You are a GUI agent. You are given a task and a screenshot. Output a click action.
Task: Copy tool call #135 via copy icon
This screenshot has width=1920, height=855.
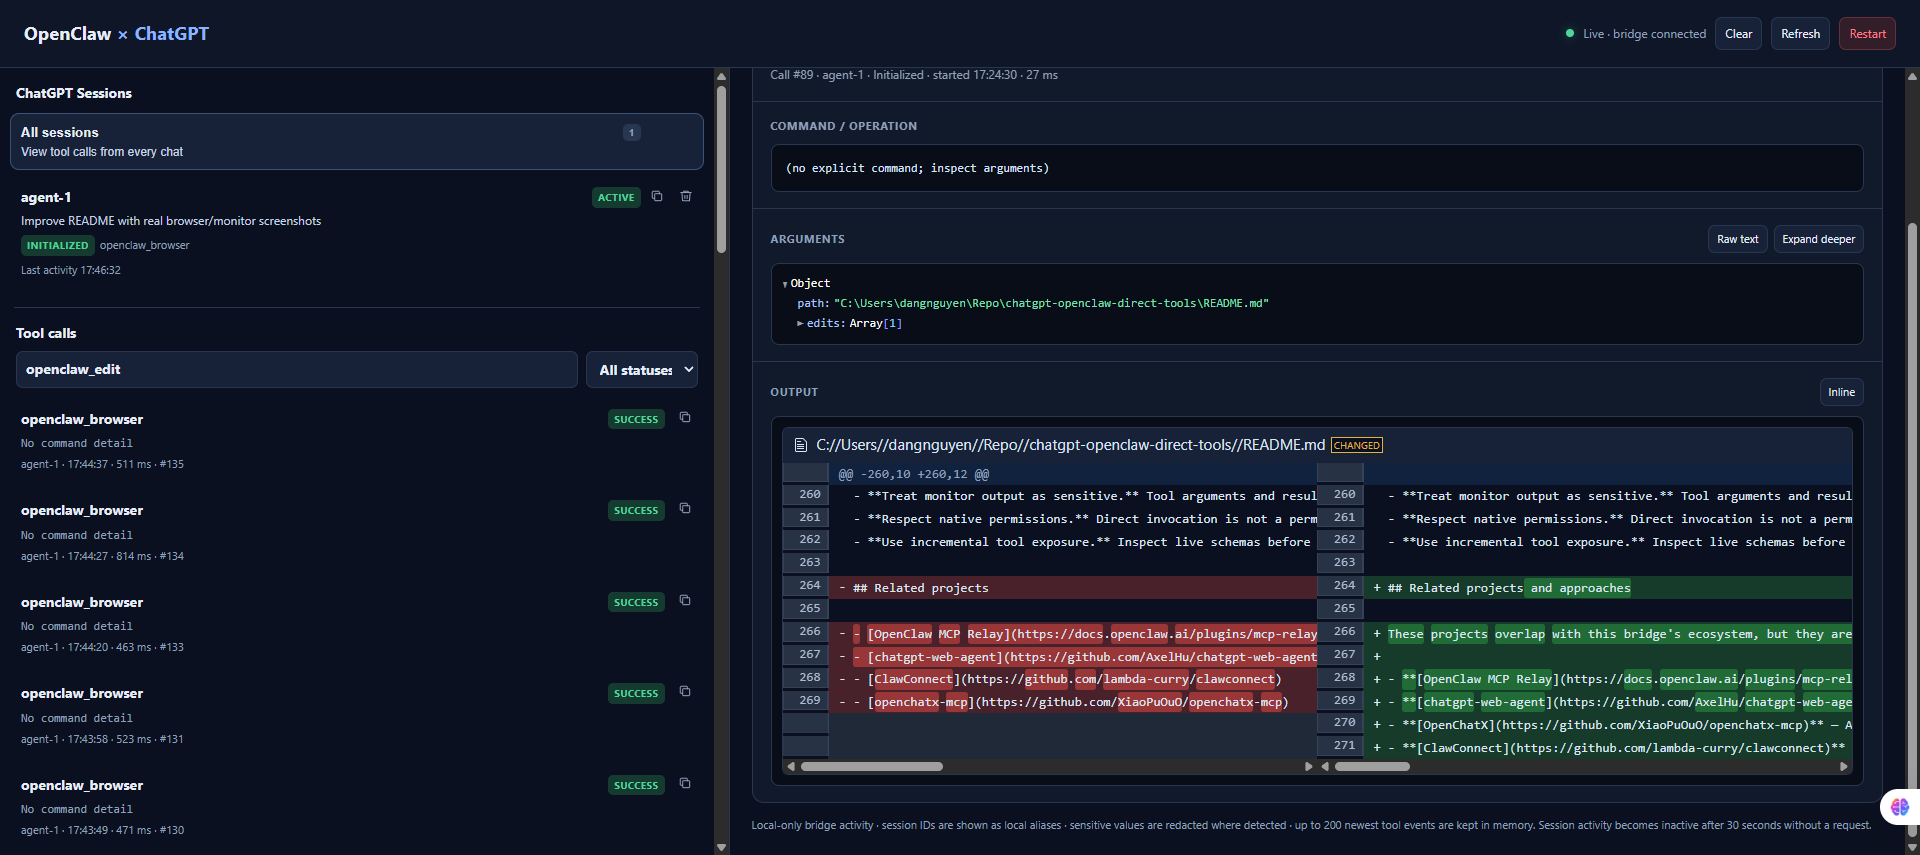(x=685, y=417)
